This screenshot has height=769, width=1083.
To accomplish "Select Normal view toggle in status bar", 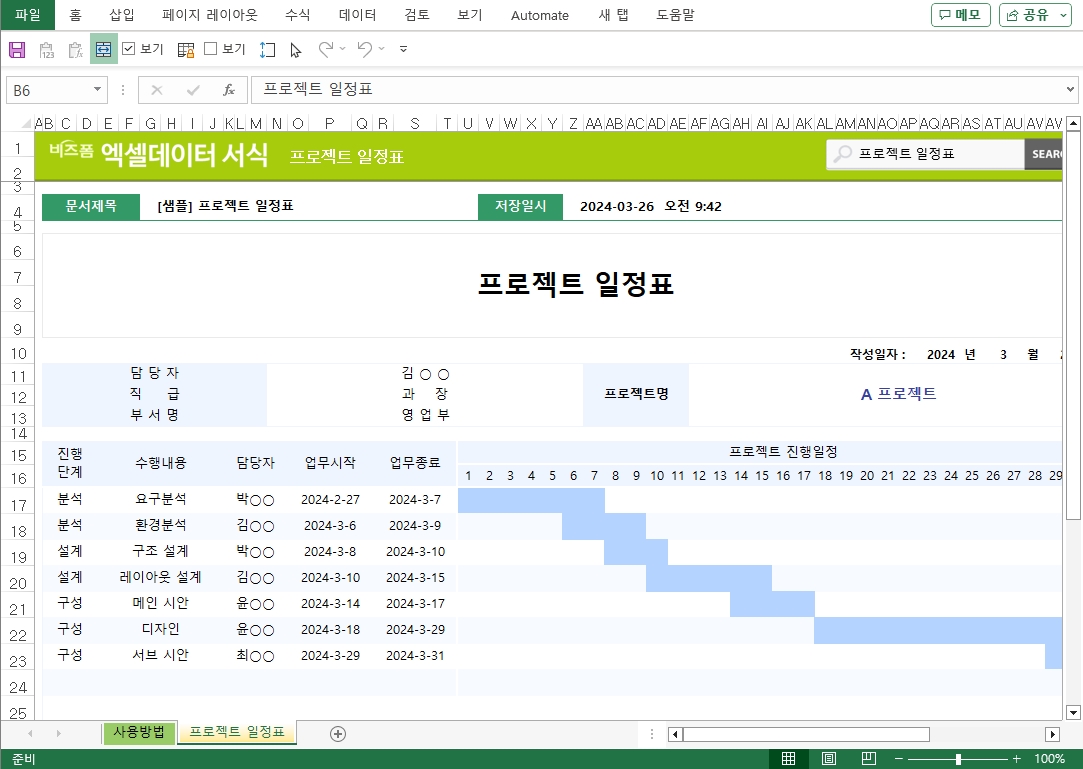I will [x=789, y=759].
